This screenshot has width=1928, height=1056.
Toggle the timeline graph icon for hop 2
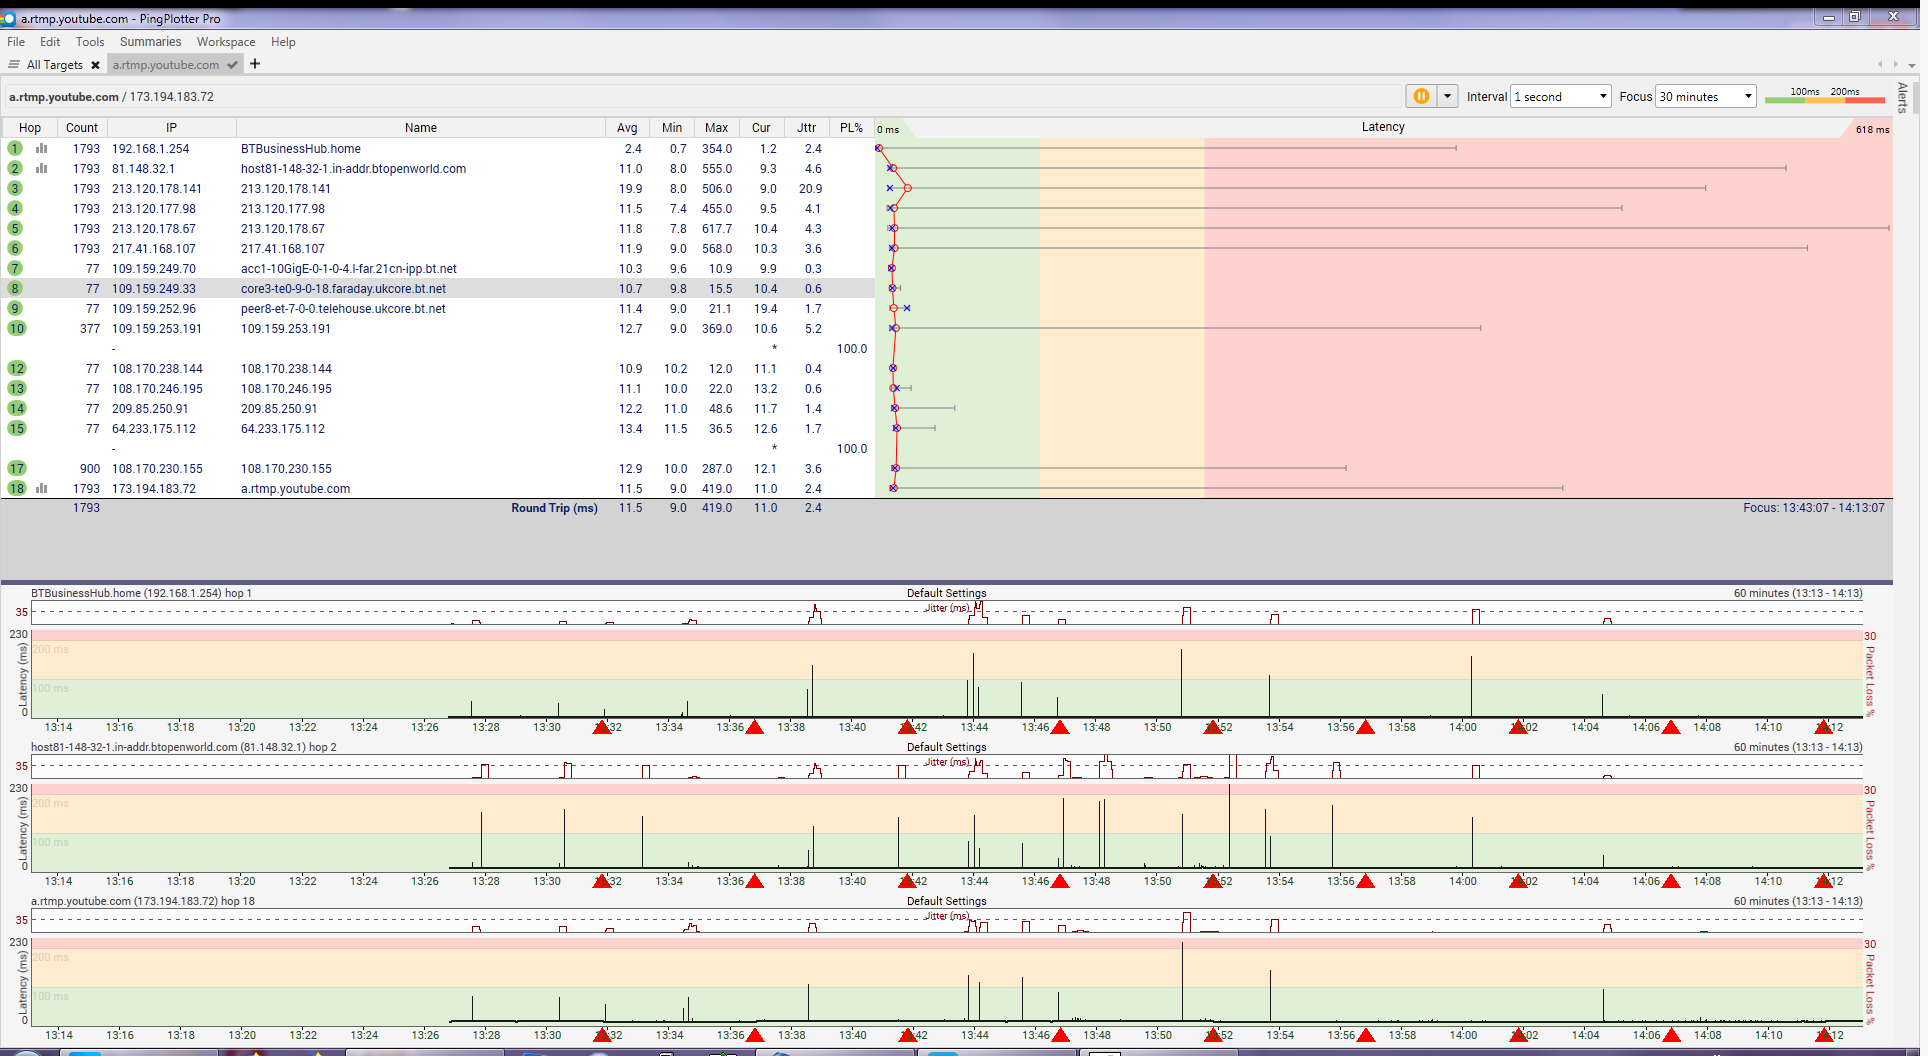coord(42,168)
